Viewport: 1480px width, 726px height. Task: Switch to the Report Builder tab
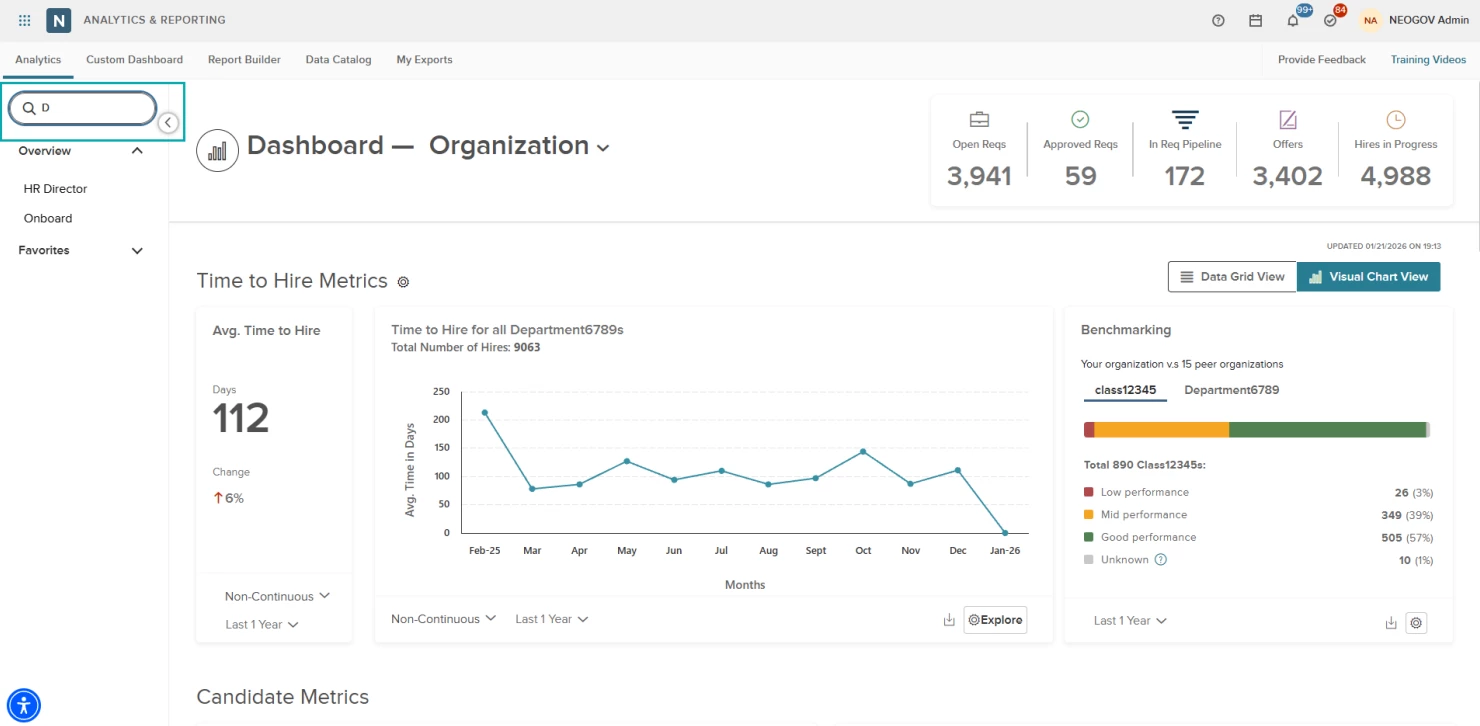[x=244, y=60]
